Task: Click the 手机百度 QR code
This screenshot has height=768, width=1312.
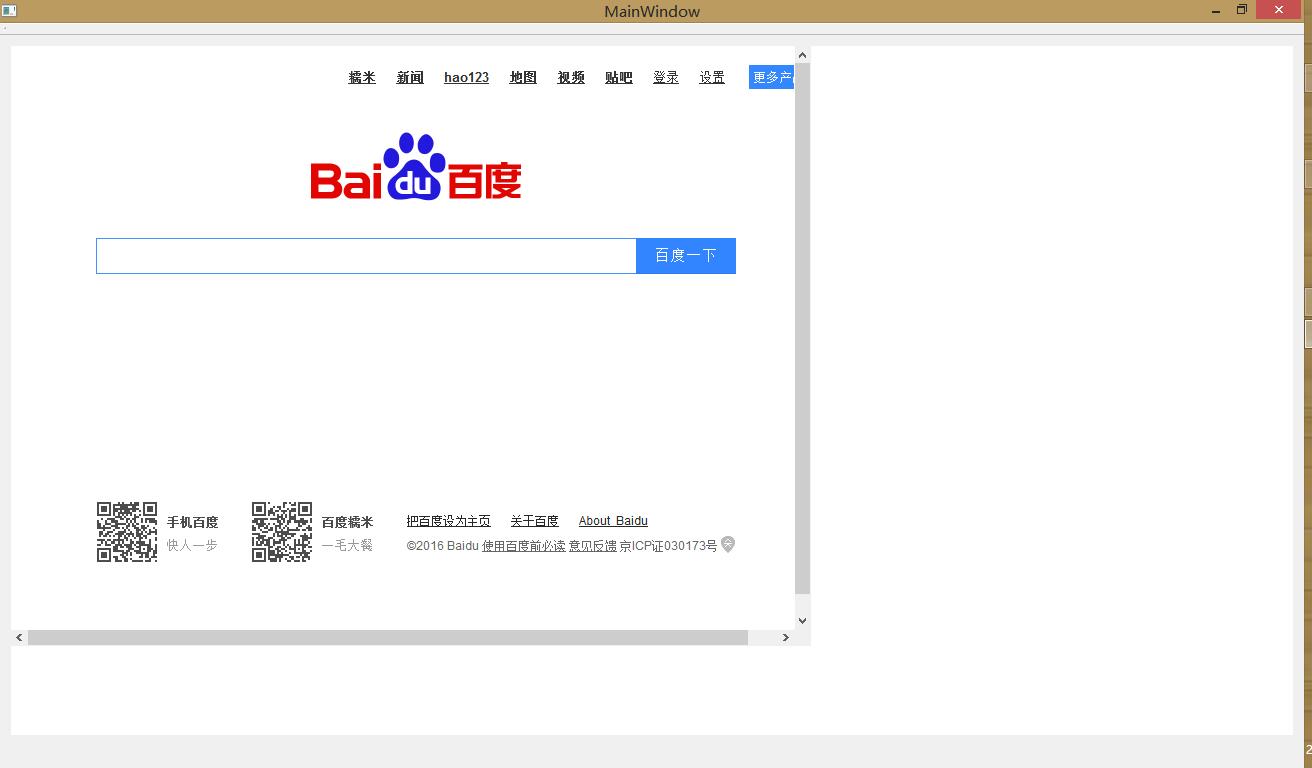Action: pos(127,532)
